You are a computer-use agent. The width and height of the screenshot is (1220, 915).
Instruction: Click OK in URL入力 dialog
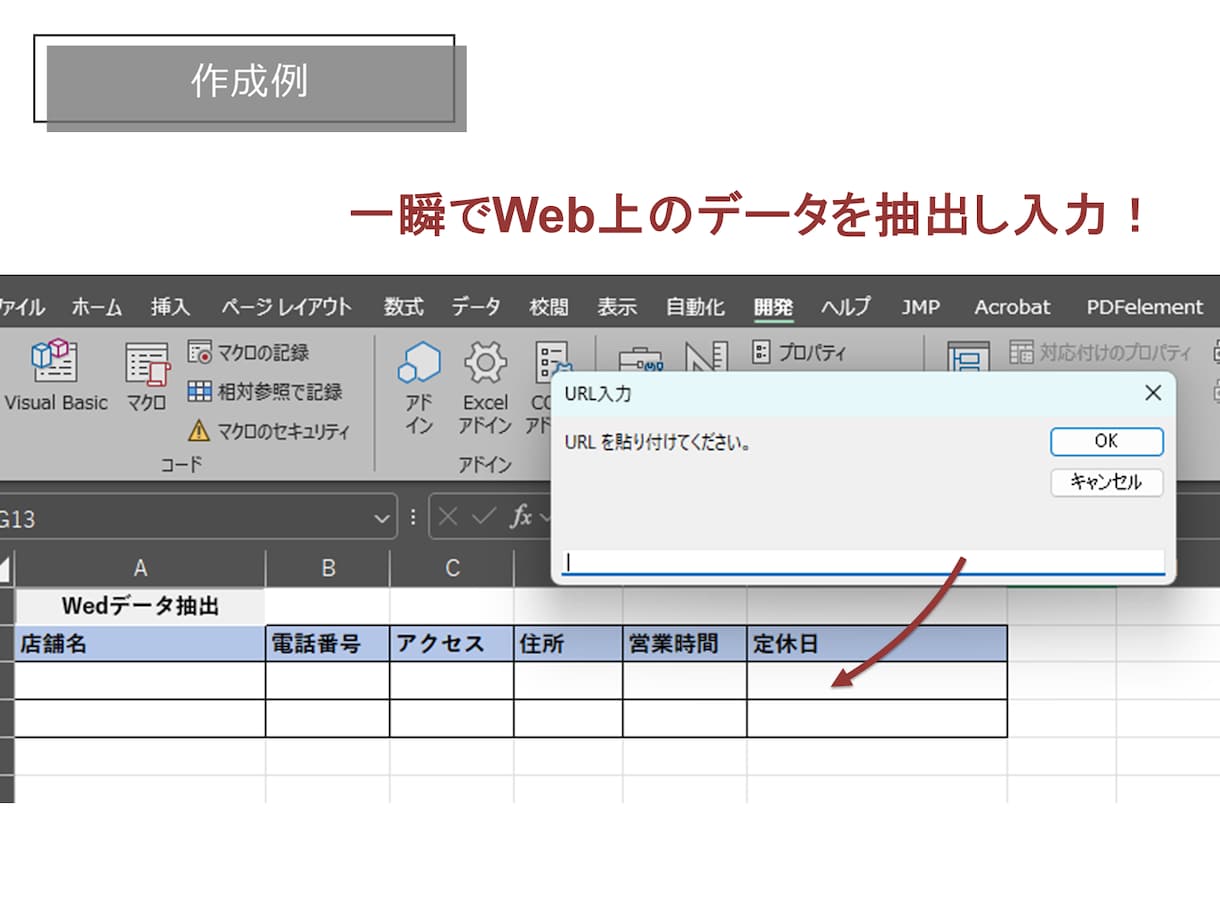point(1107,441)
